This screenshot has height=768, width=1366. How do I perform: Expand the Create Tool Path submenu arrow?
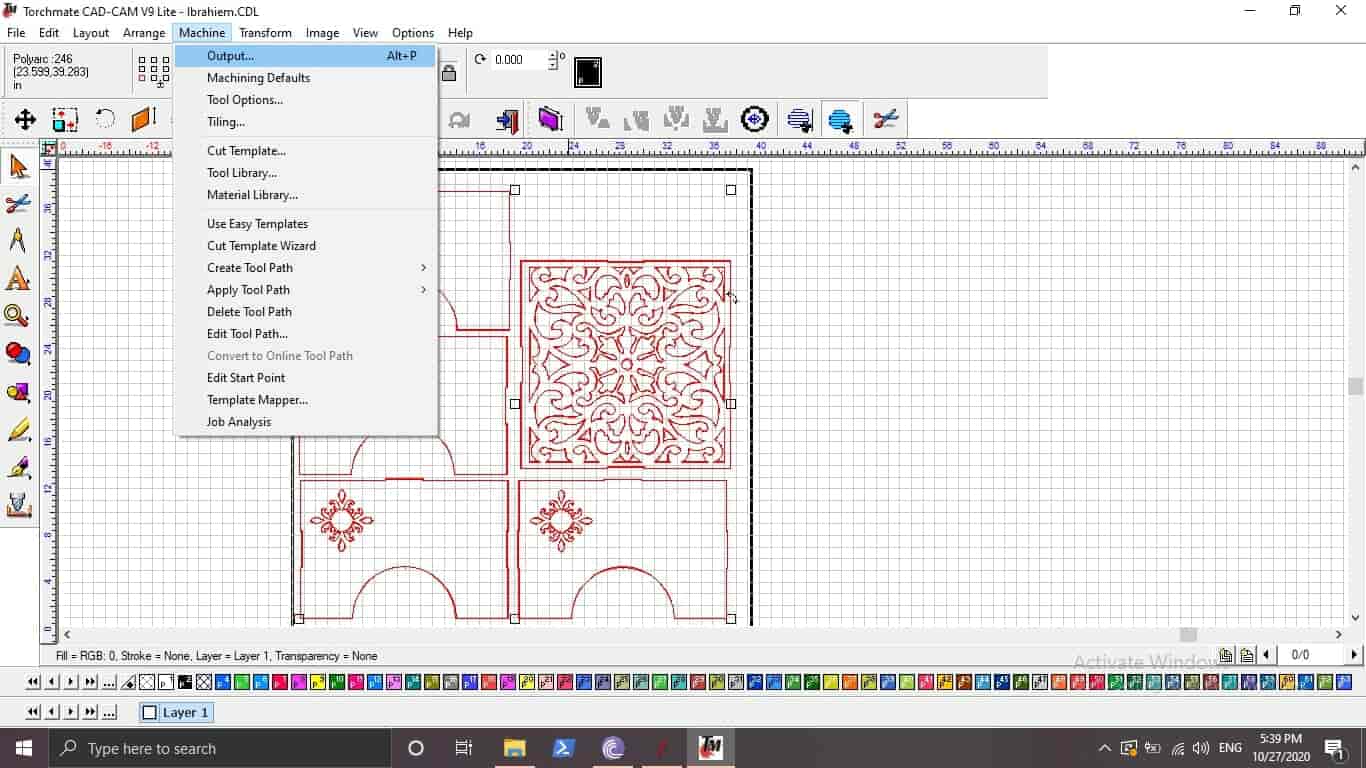[424, 268]
